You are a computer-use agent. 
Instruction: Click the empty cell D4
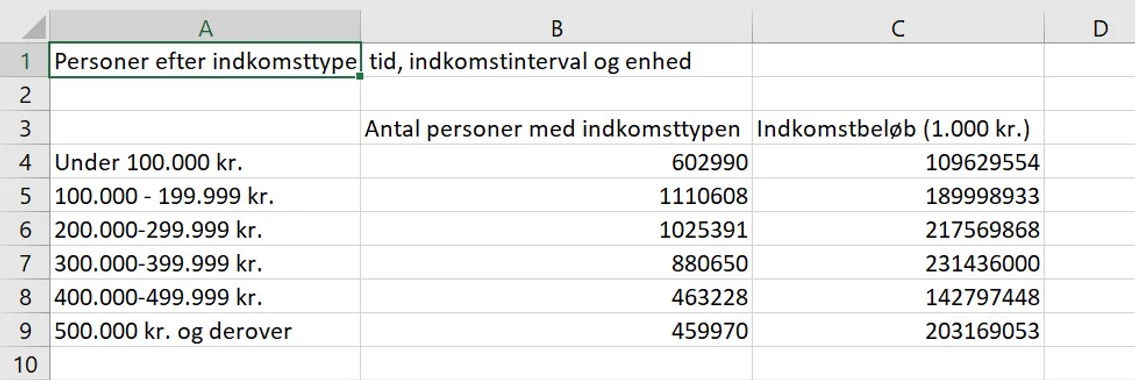coord(1090,161)
